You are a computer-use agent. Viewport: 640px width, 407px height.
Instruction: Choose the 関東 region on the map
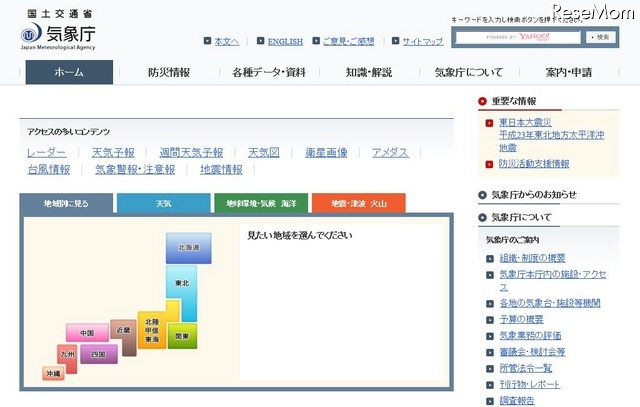coord(183,337)
